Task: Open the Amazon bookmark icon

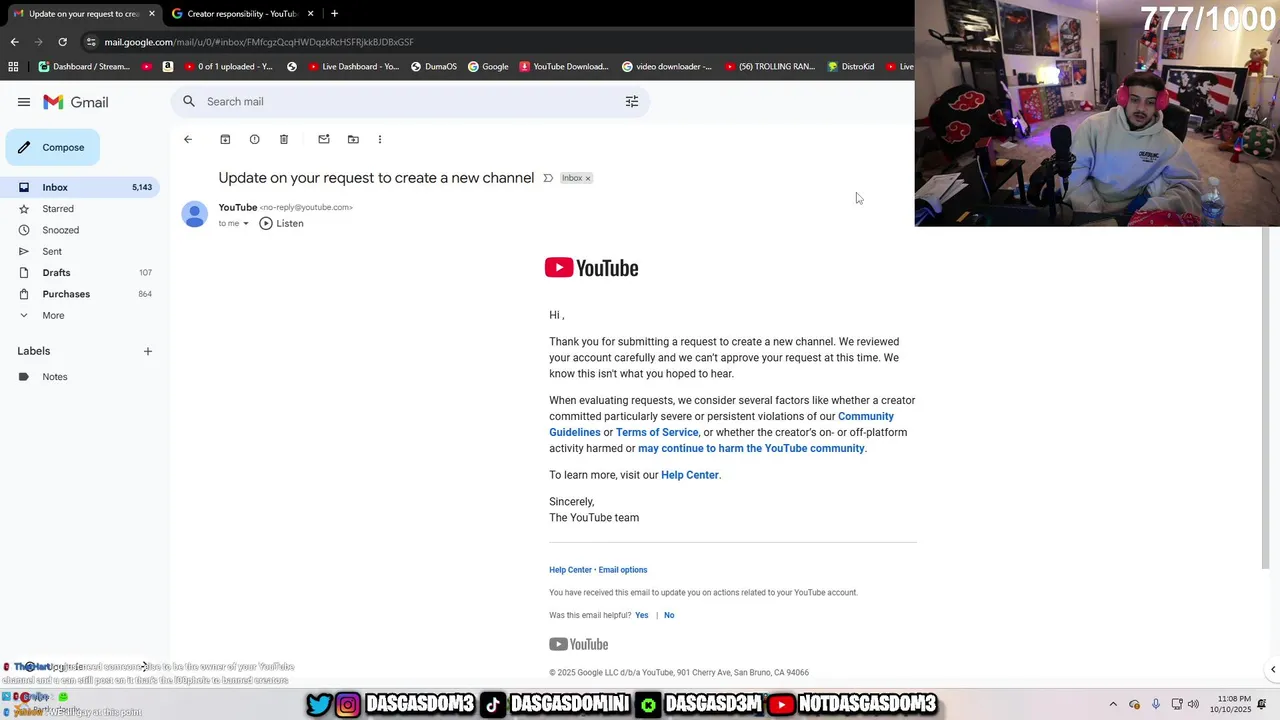Action: coord(168,67)
